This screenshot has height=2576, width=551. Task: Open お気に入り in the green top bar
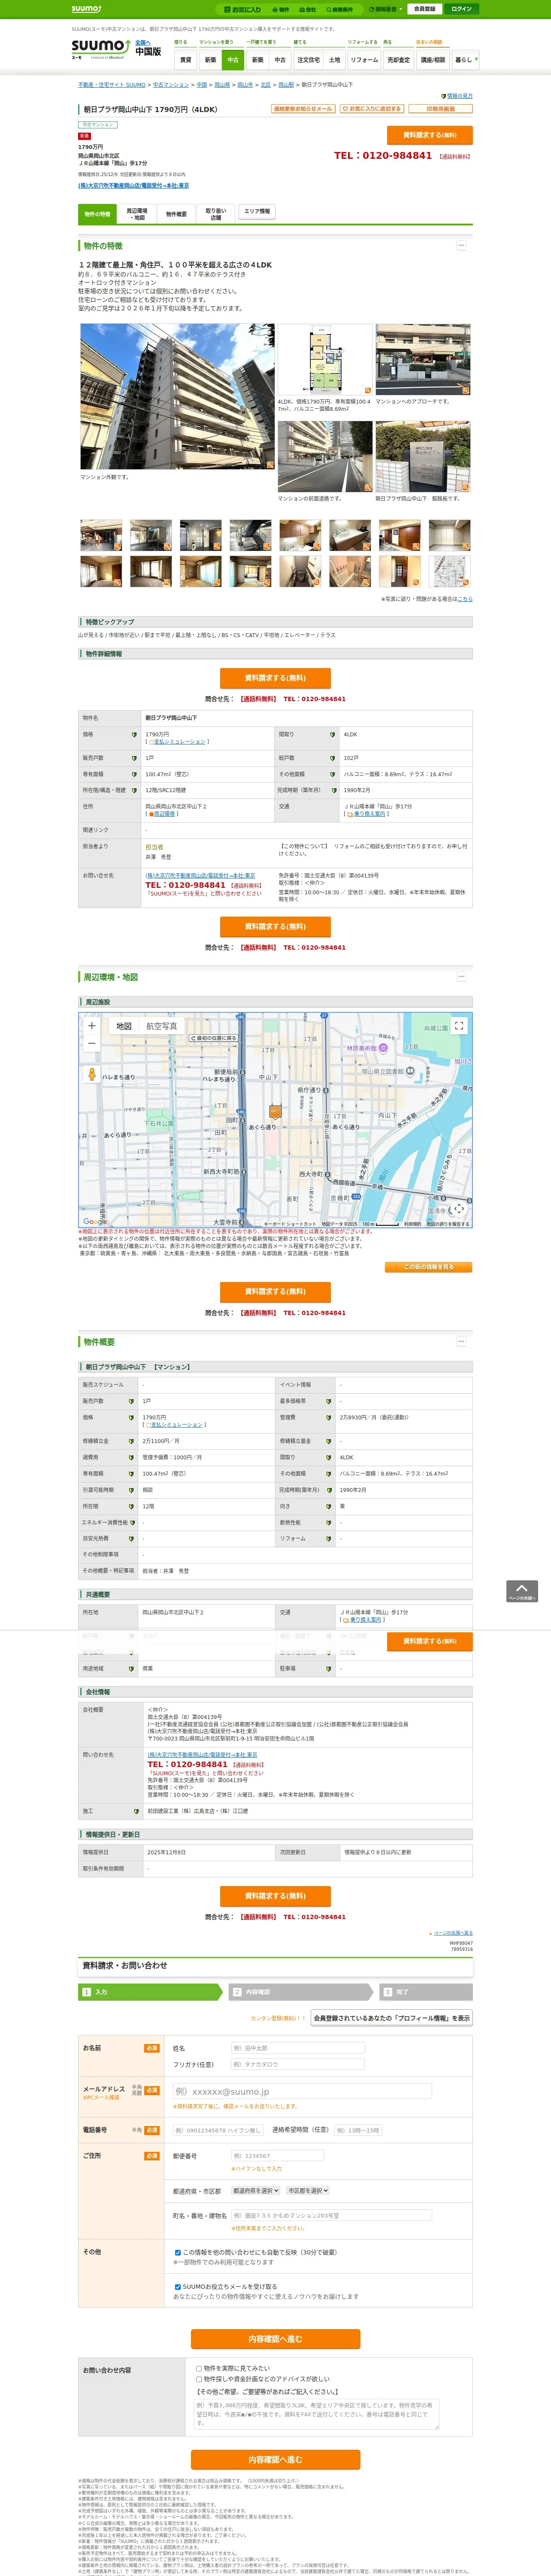point(243,9)
